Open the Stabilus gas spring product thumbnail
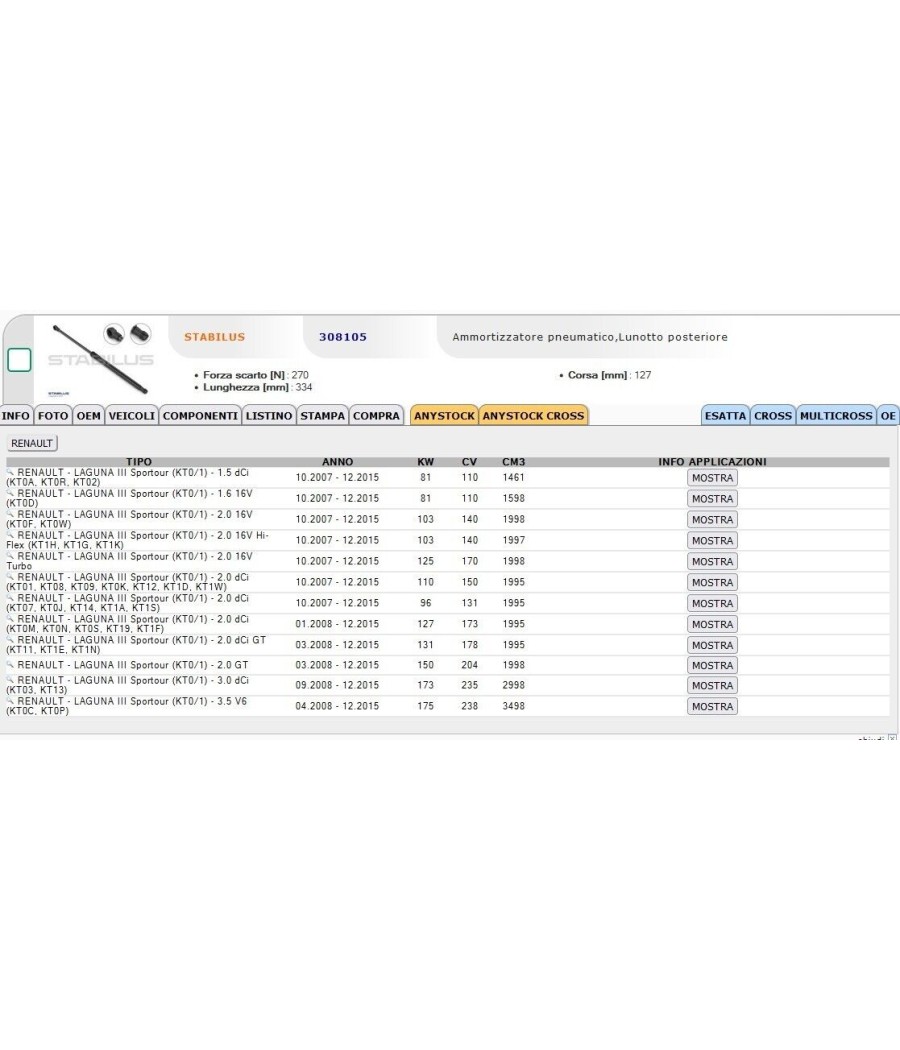The height and width of the screenshot is (1050, 900). (x=100, y=359)
